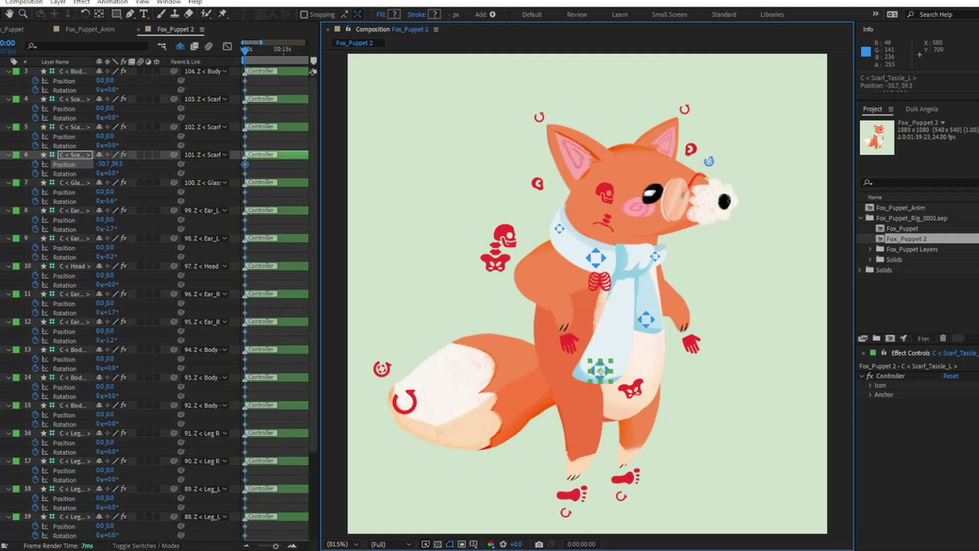
Task: Expand the Fox_Puppet Layers folder
Action: (870, 249)
